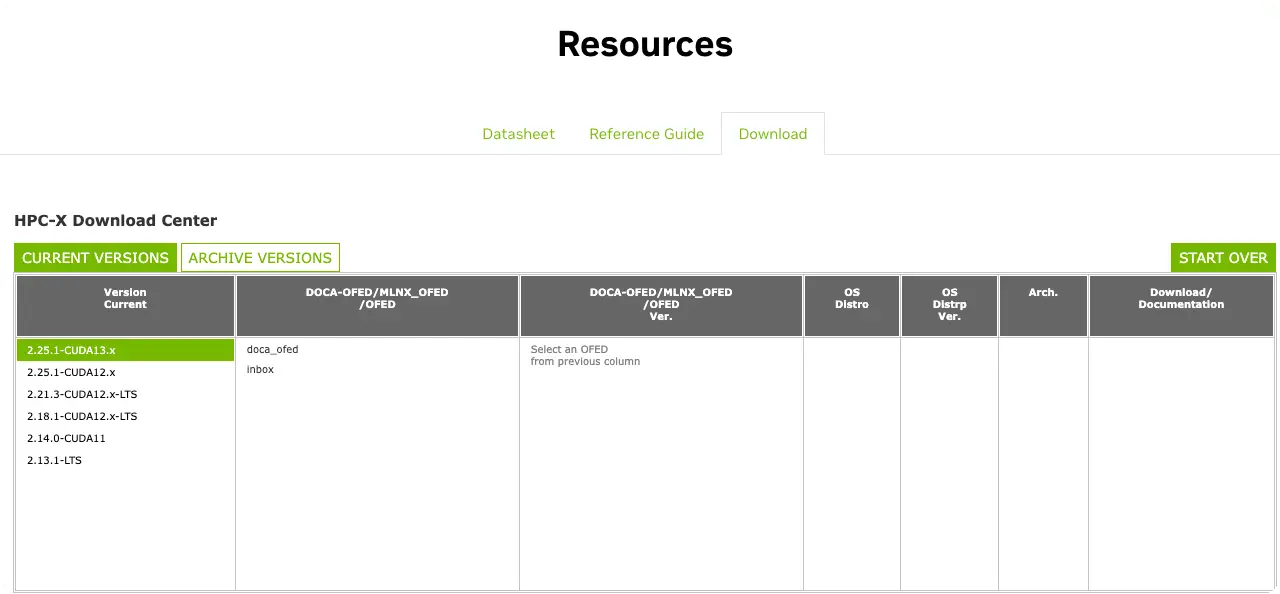
Task: Click the Arch. column header
Action: coord(1043,293)
